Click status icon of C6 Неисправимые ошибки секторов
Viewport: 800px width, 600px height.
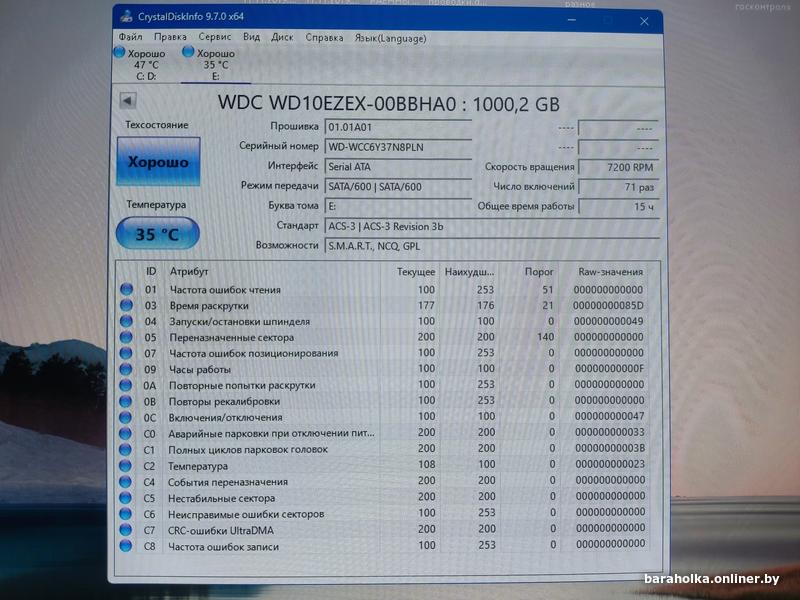pyautogui.click(x=126, y=514)
